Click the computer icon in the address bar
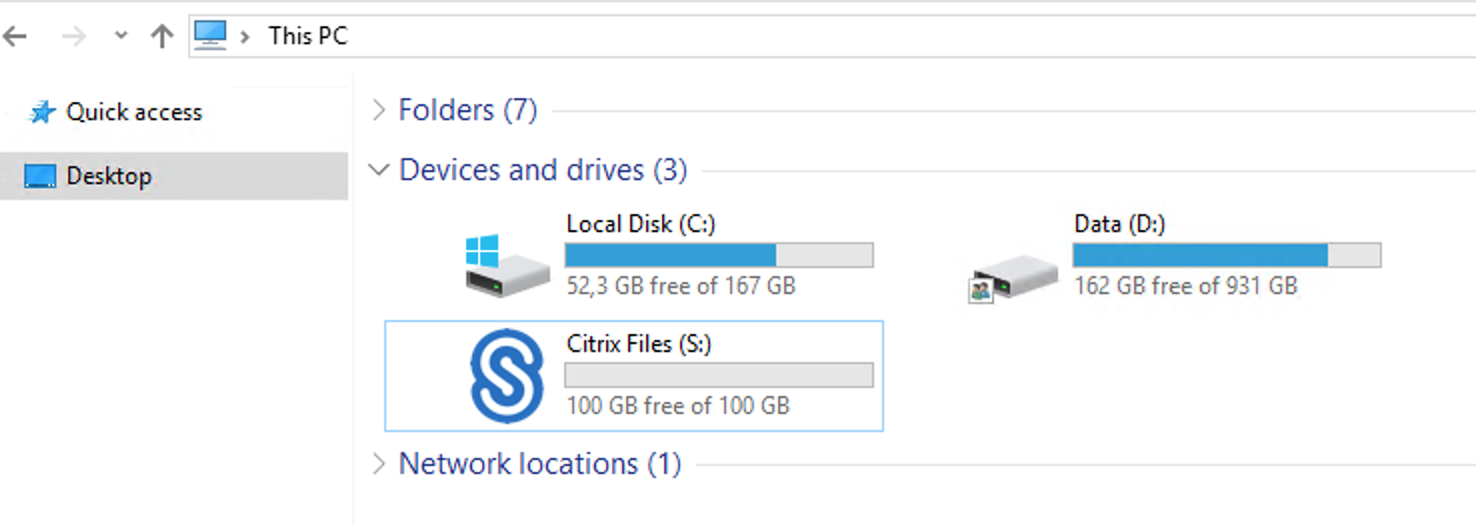The height and width of the screenshot is (526, 1476). [x=210, y=35]
